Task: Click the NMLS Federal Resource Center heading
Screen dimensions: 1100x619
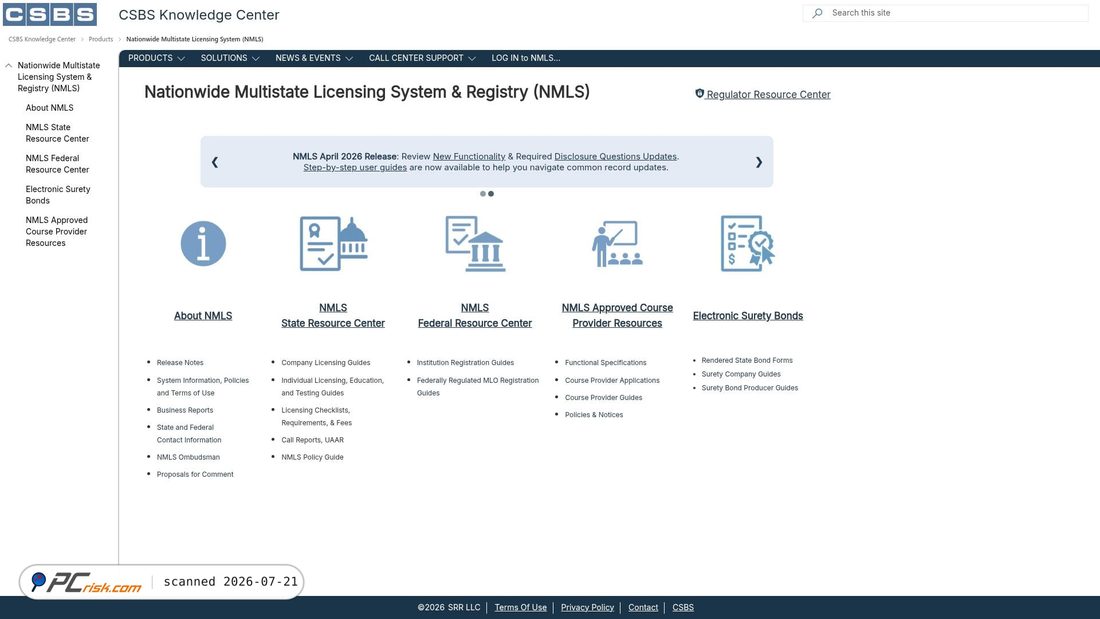Action: pyautogui.click(x=475, y=316)
